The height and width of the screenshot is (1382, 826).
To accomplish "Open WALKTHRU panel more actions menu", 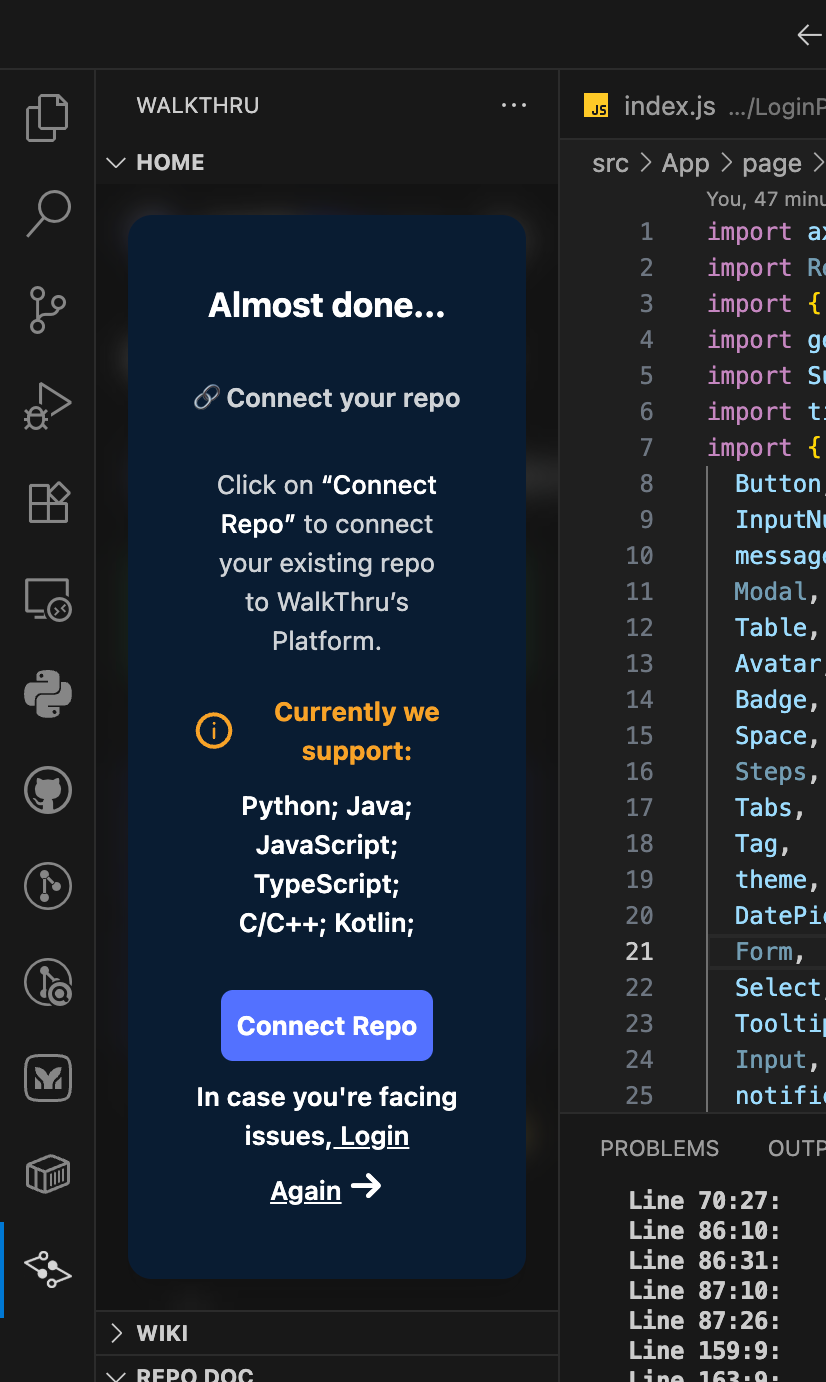I will pos(513,105).
